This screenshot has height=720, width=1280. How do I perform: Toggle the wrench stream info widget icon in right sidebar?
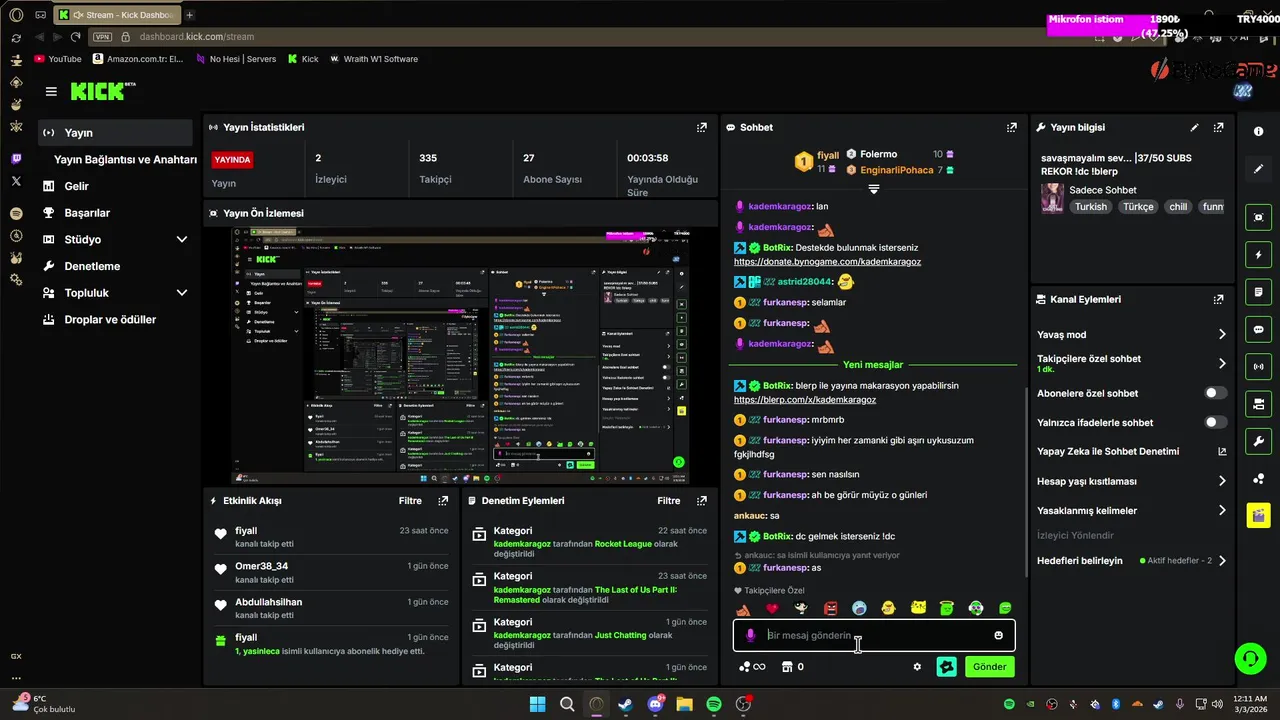pos(1258,441)
